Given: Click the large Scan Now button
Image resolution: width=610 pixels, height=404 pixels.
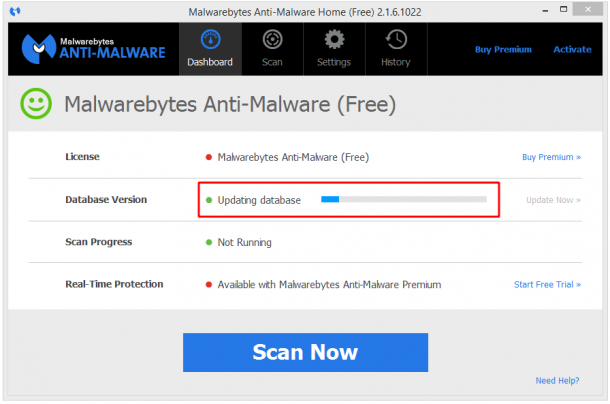Looking at the screenshot, I should (x=305, y=352).
